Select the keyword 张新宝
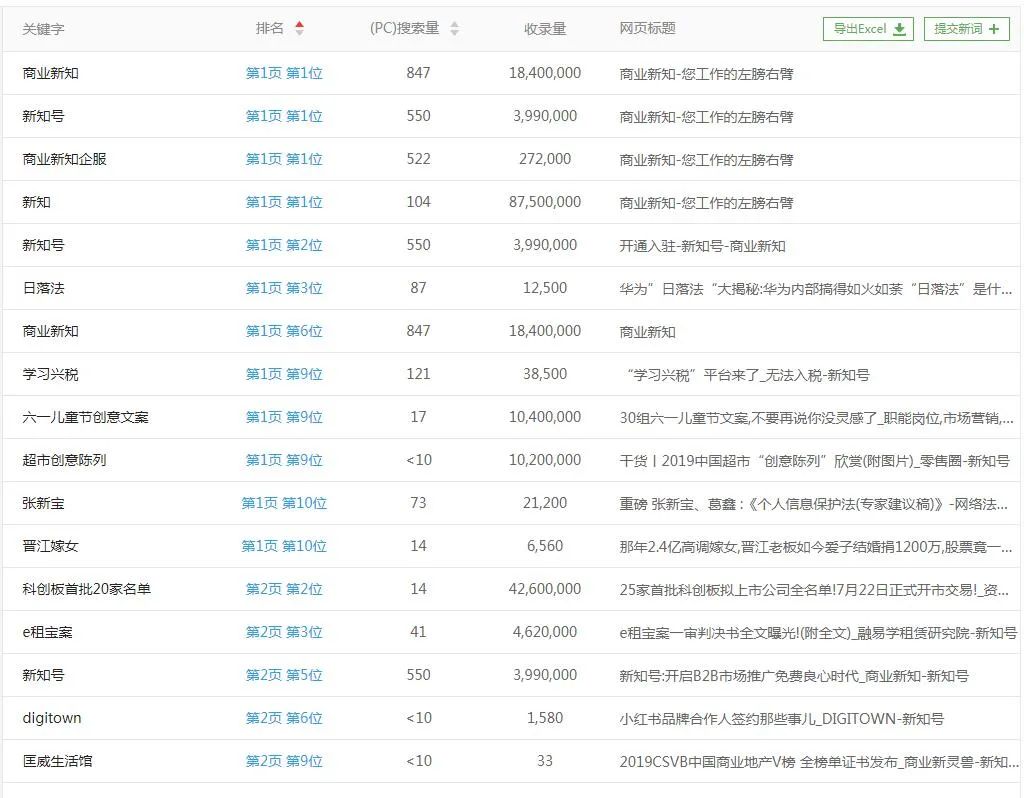 click(43, 503)
